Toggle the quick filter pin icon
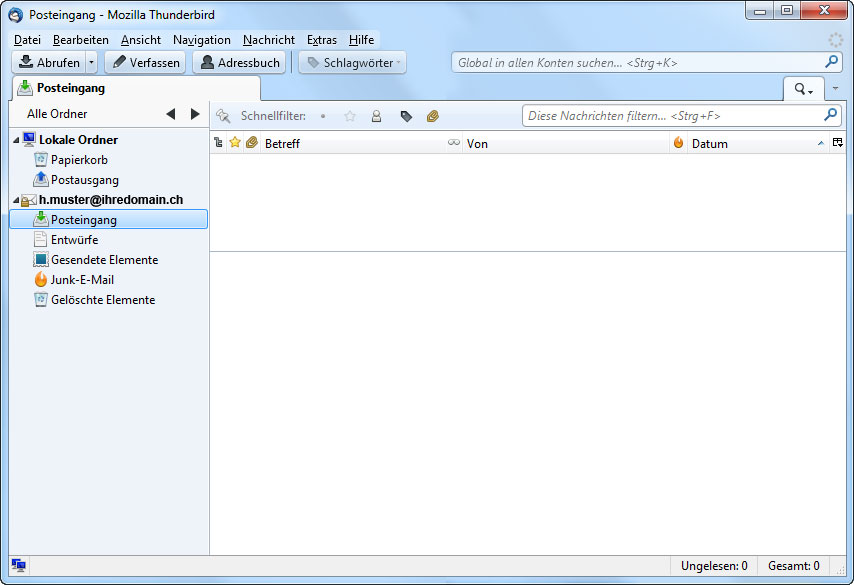This screenshot has width=854, height=585. (x=223, y=116)
